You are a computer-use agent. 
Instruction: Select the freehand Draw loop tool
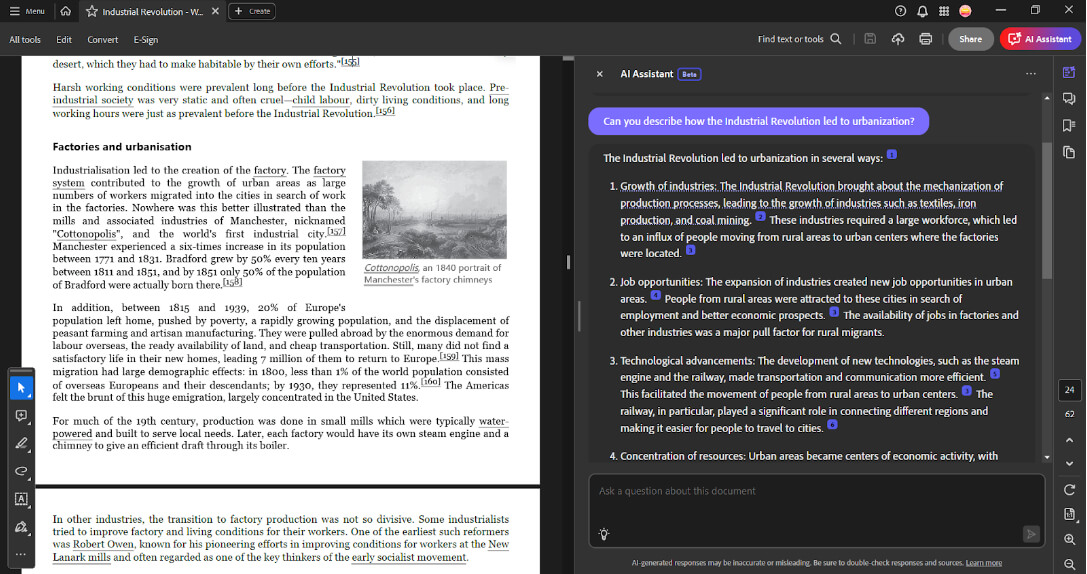click(x=21, y=471)
